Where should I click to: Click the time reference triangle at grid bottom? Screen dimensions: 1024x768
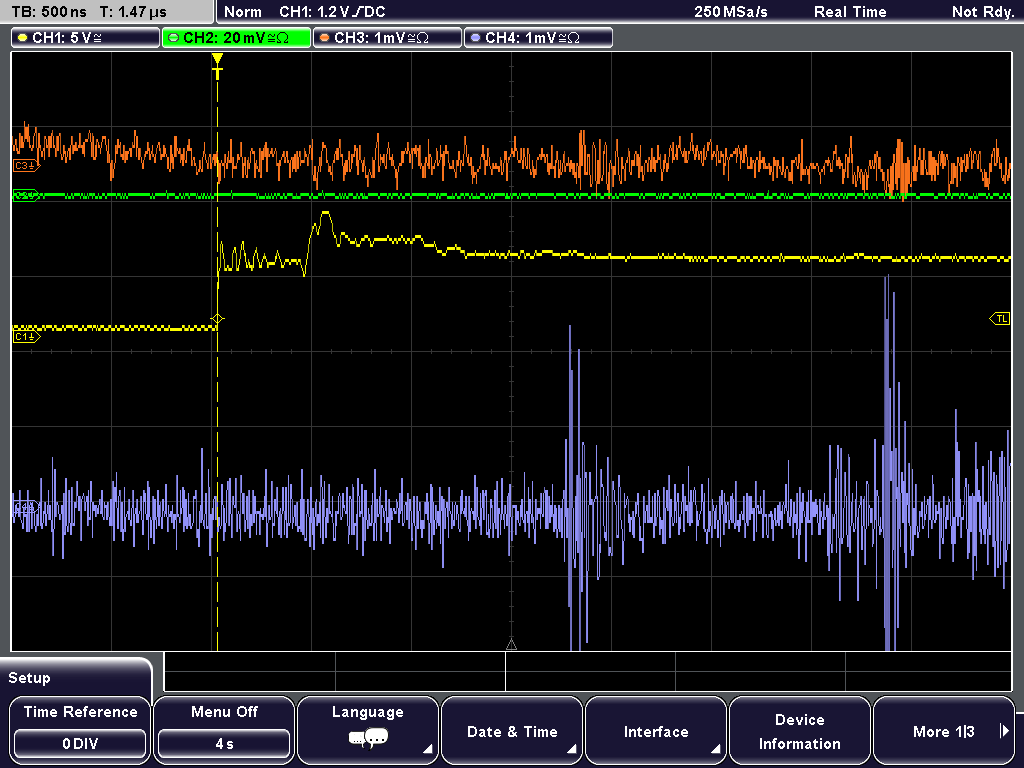click(511, 645)
